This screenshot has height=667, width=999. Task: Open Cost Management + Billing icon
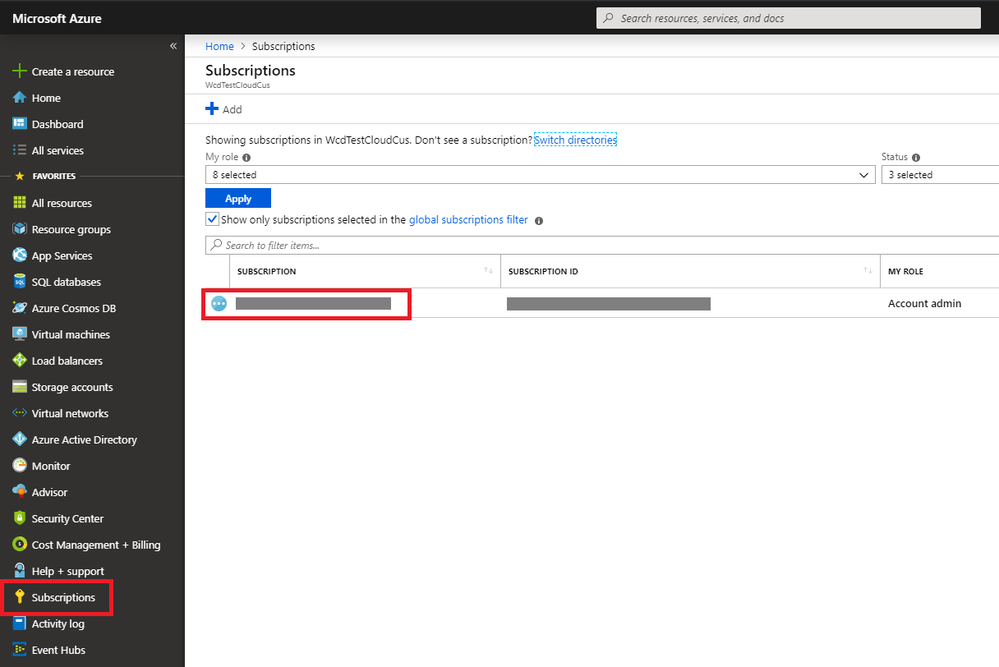(20, 544)
